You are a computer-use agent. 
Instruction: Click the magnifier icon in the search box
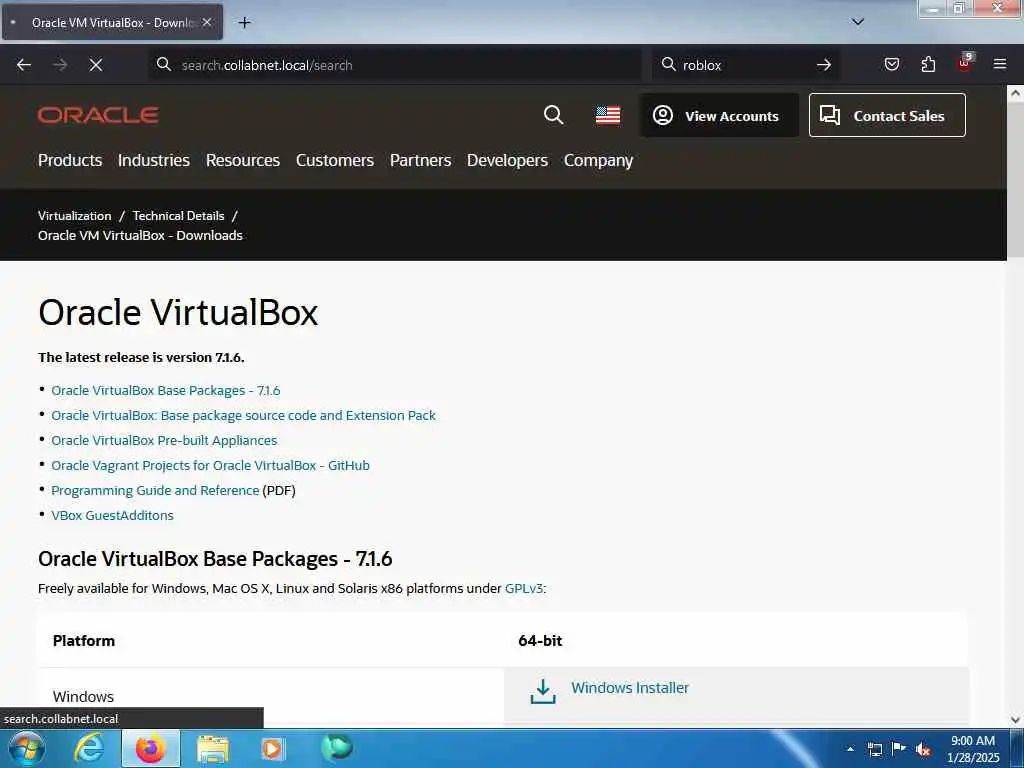pos(669,64)
